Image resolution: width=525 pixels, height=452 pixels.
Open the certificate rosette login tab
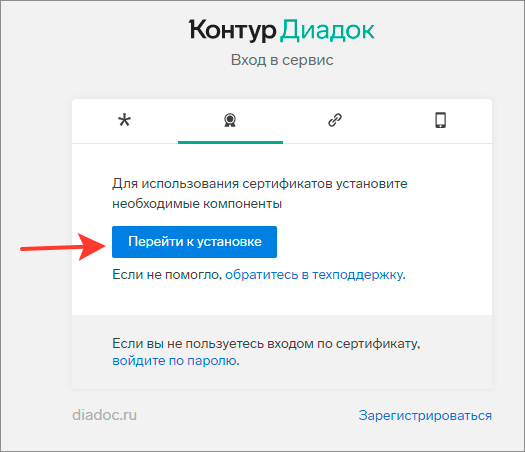[x=230, y=120]
